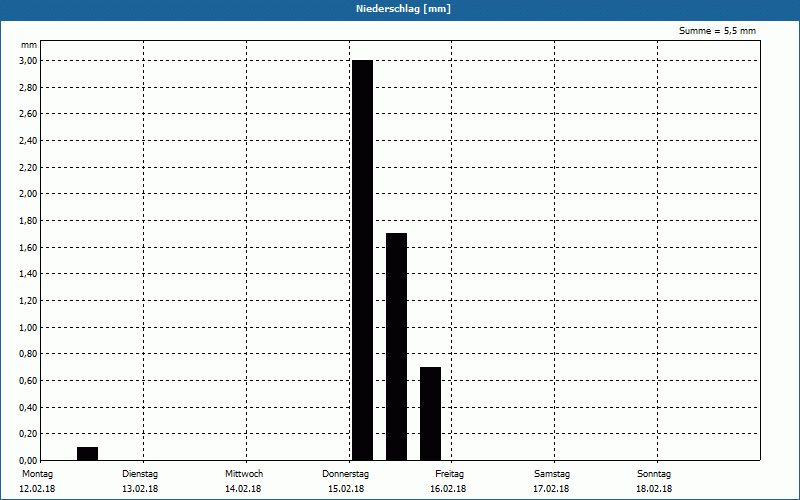Click the mm unit label above axis
800x500 pixels.
click(x=29, y=45)
